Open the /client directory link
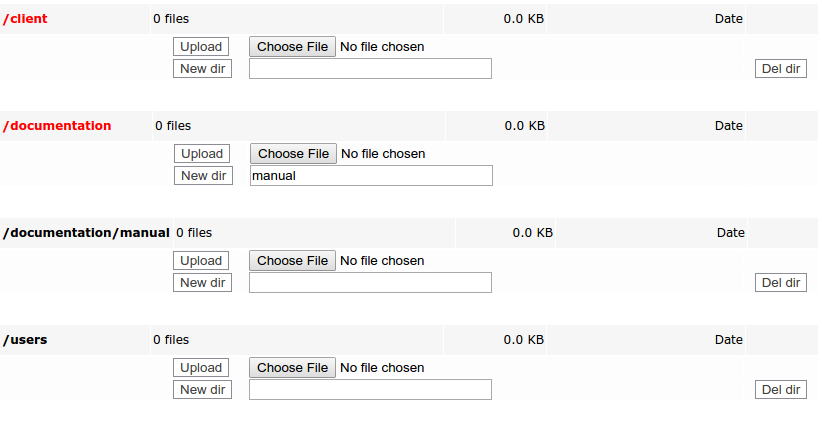This screenshot has width=822, height=440. click(26, 19)
